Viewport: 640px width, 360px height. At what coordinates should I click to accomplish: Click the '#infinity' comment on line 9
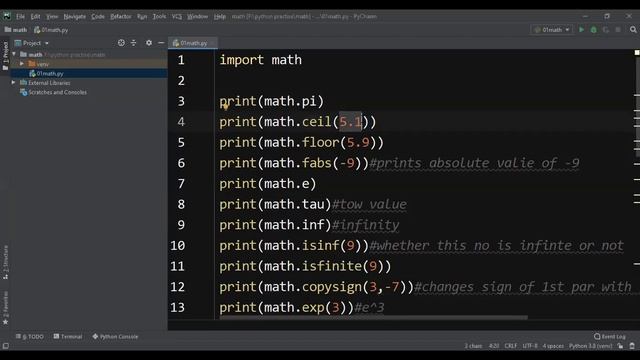(x=366, y=225)
